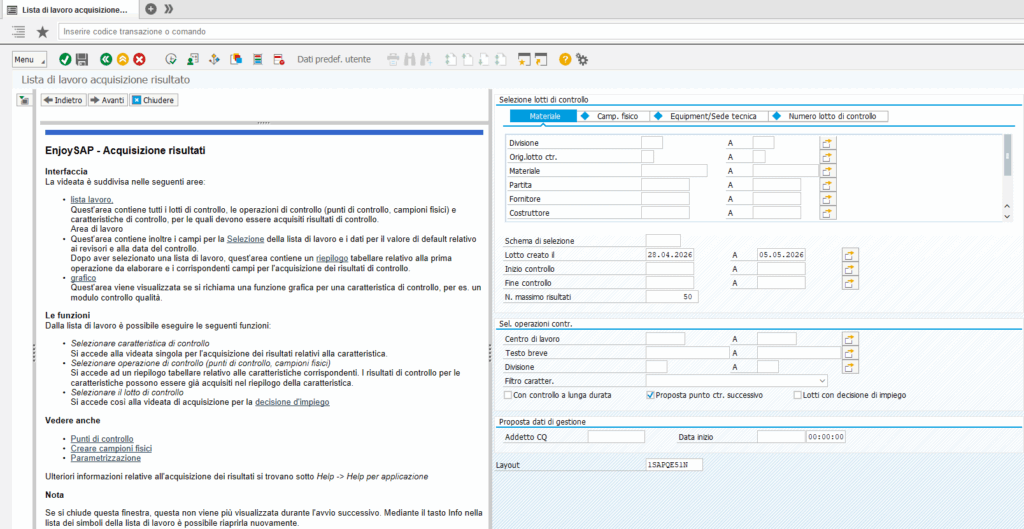Open the lista lavoro link
This screenshot has height=529, width=1024.
pos(92,199)
